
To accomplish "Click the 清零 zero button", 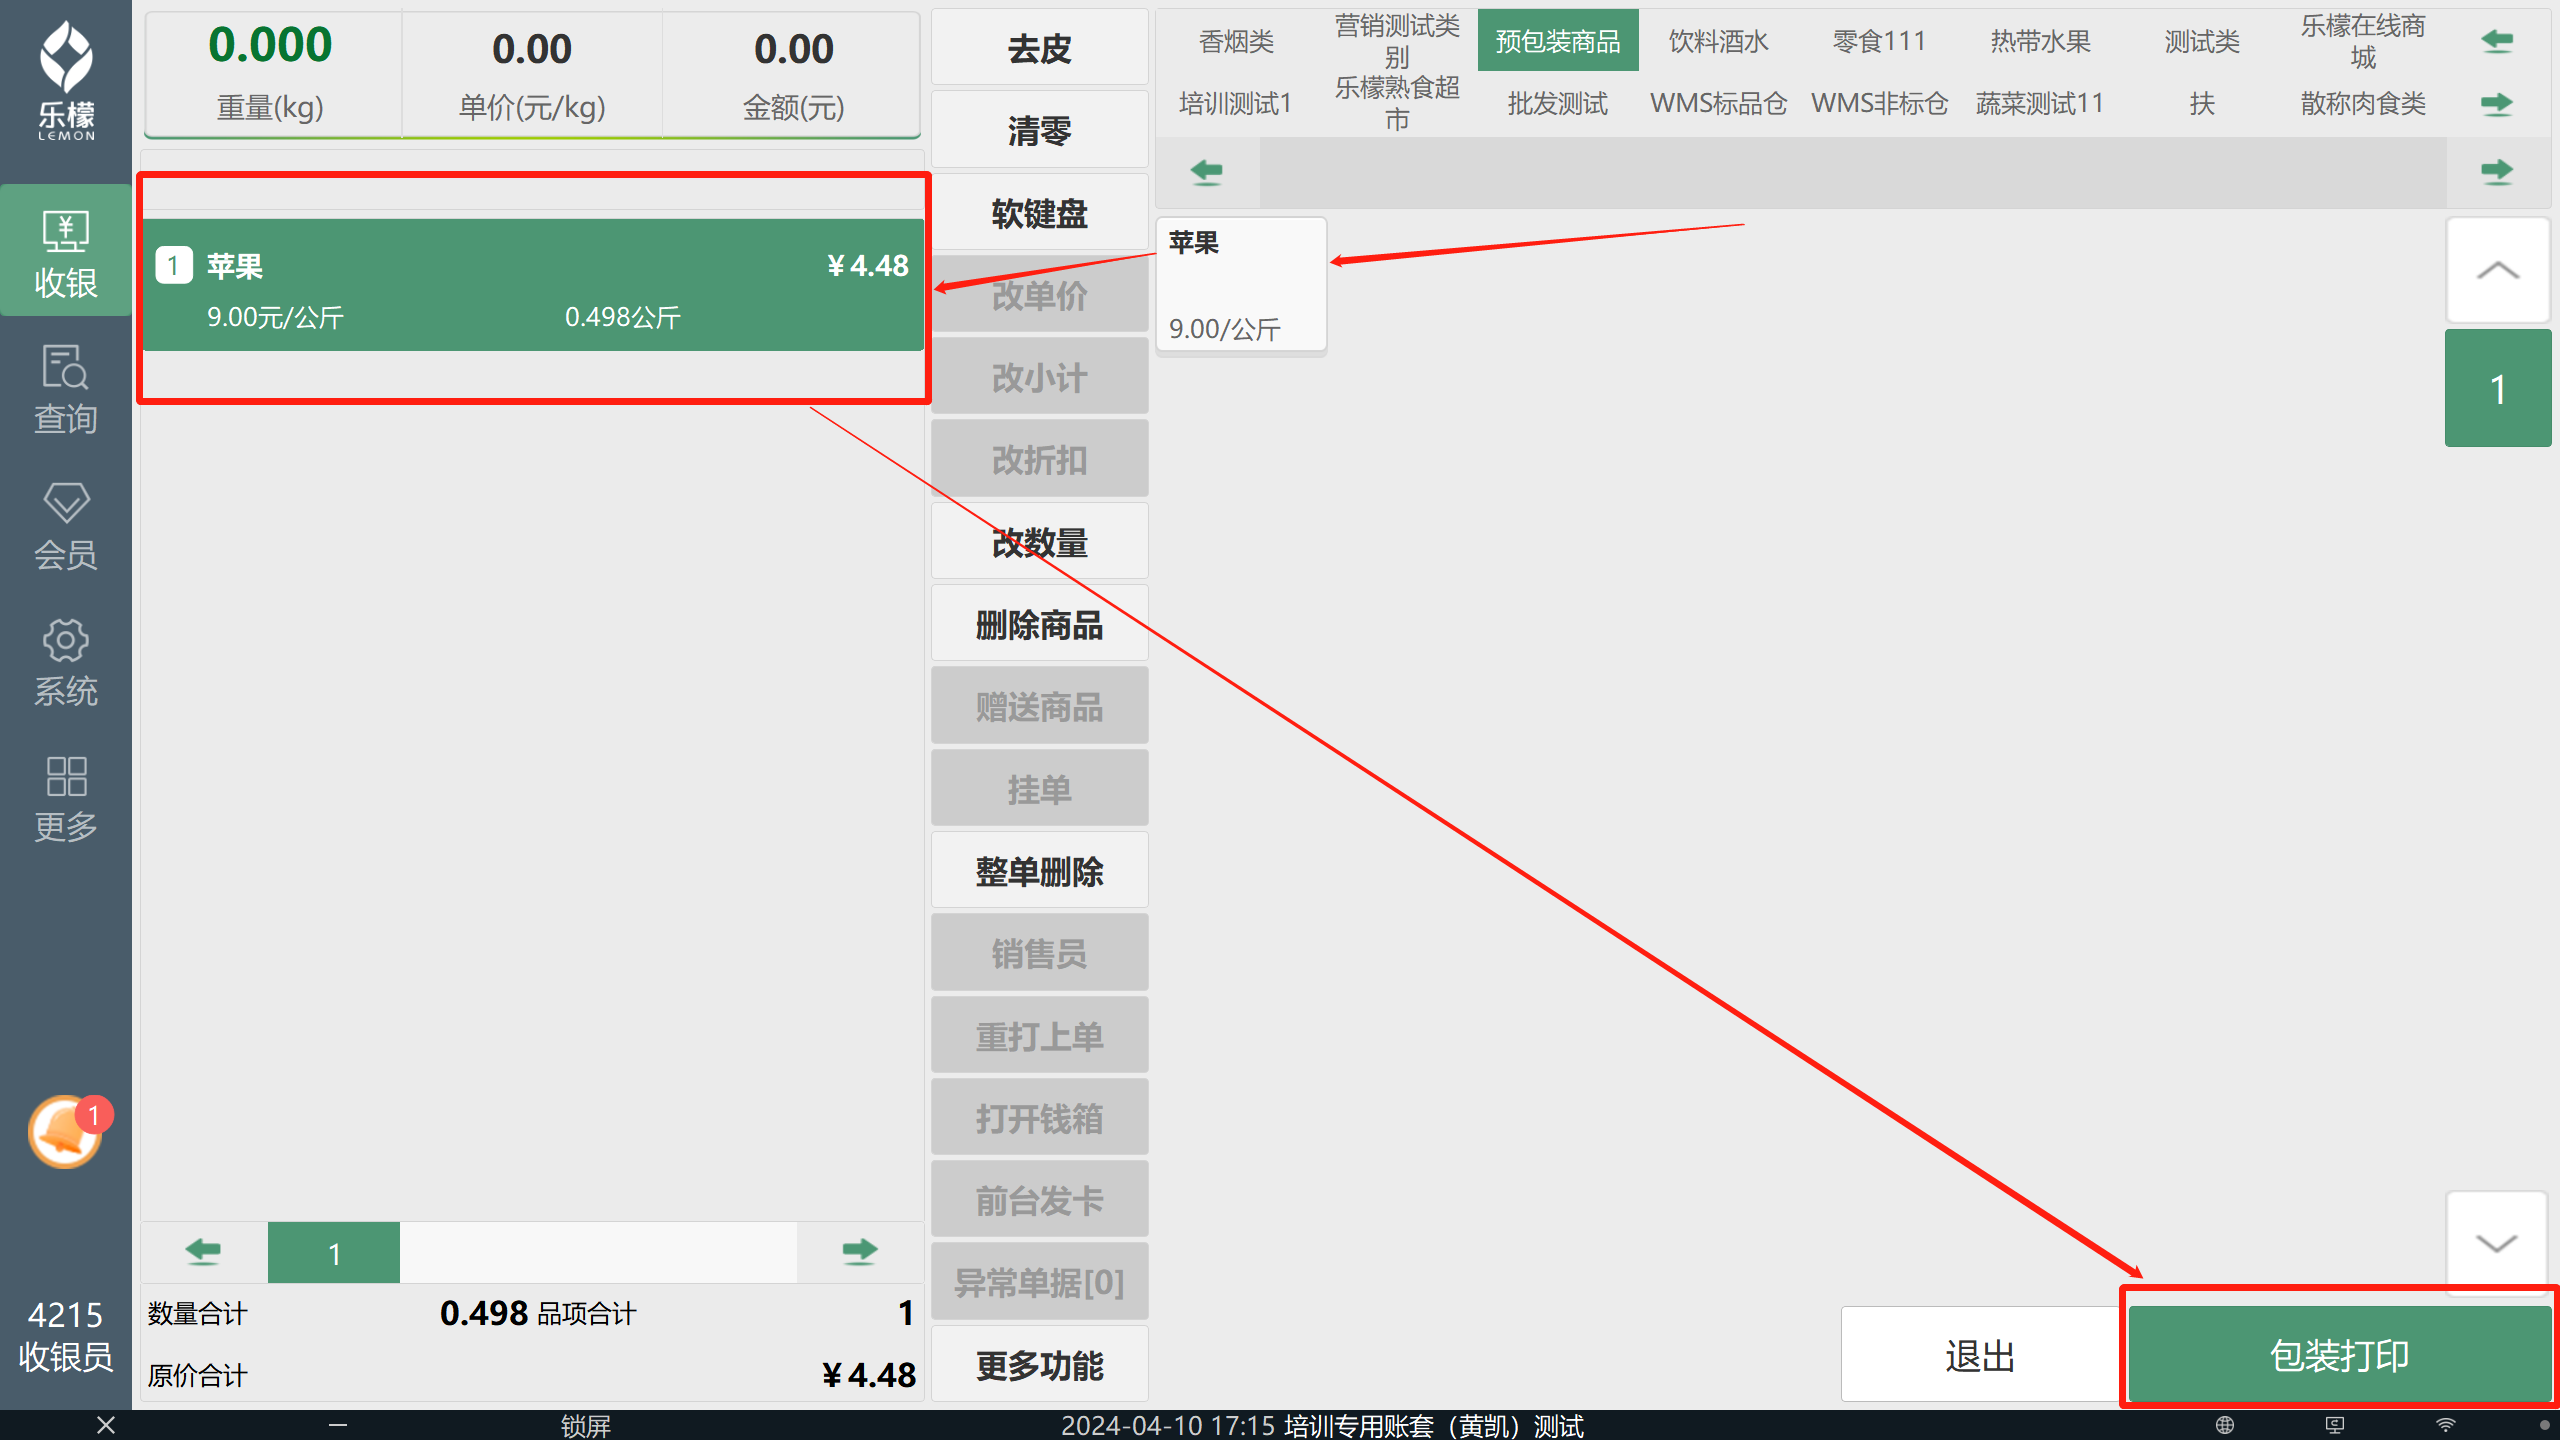I will coord(1040,130).
